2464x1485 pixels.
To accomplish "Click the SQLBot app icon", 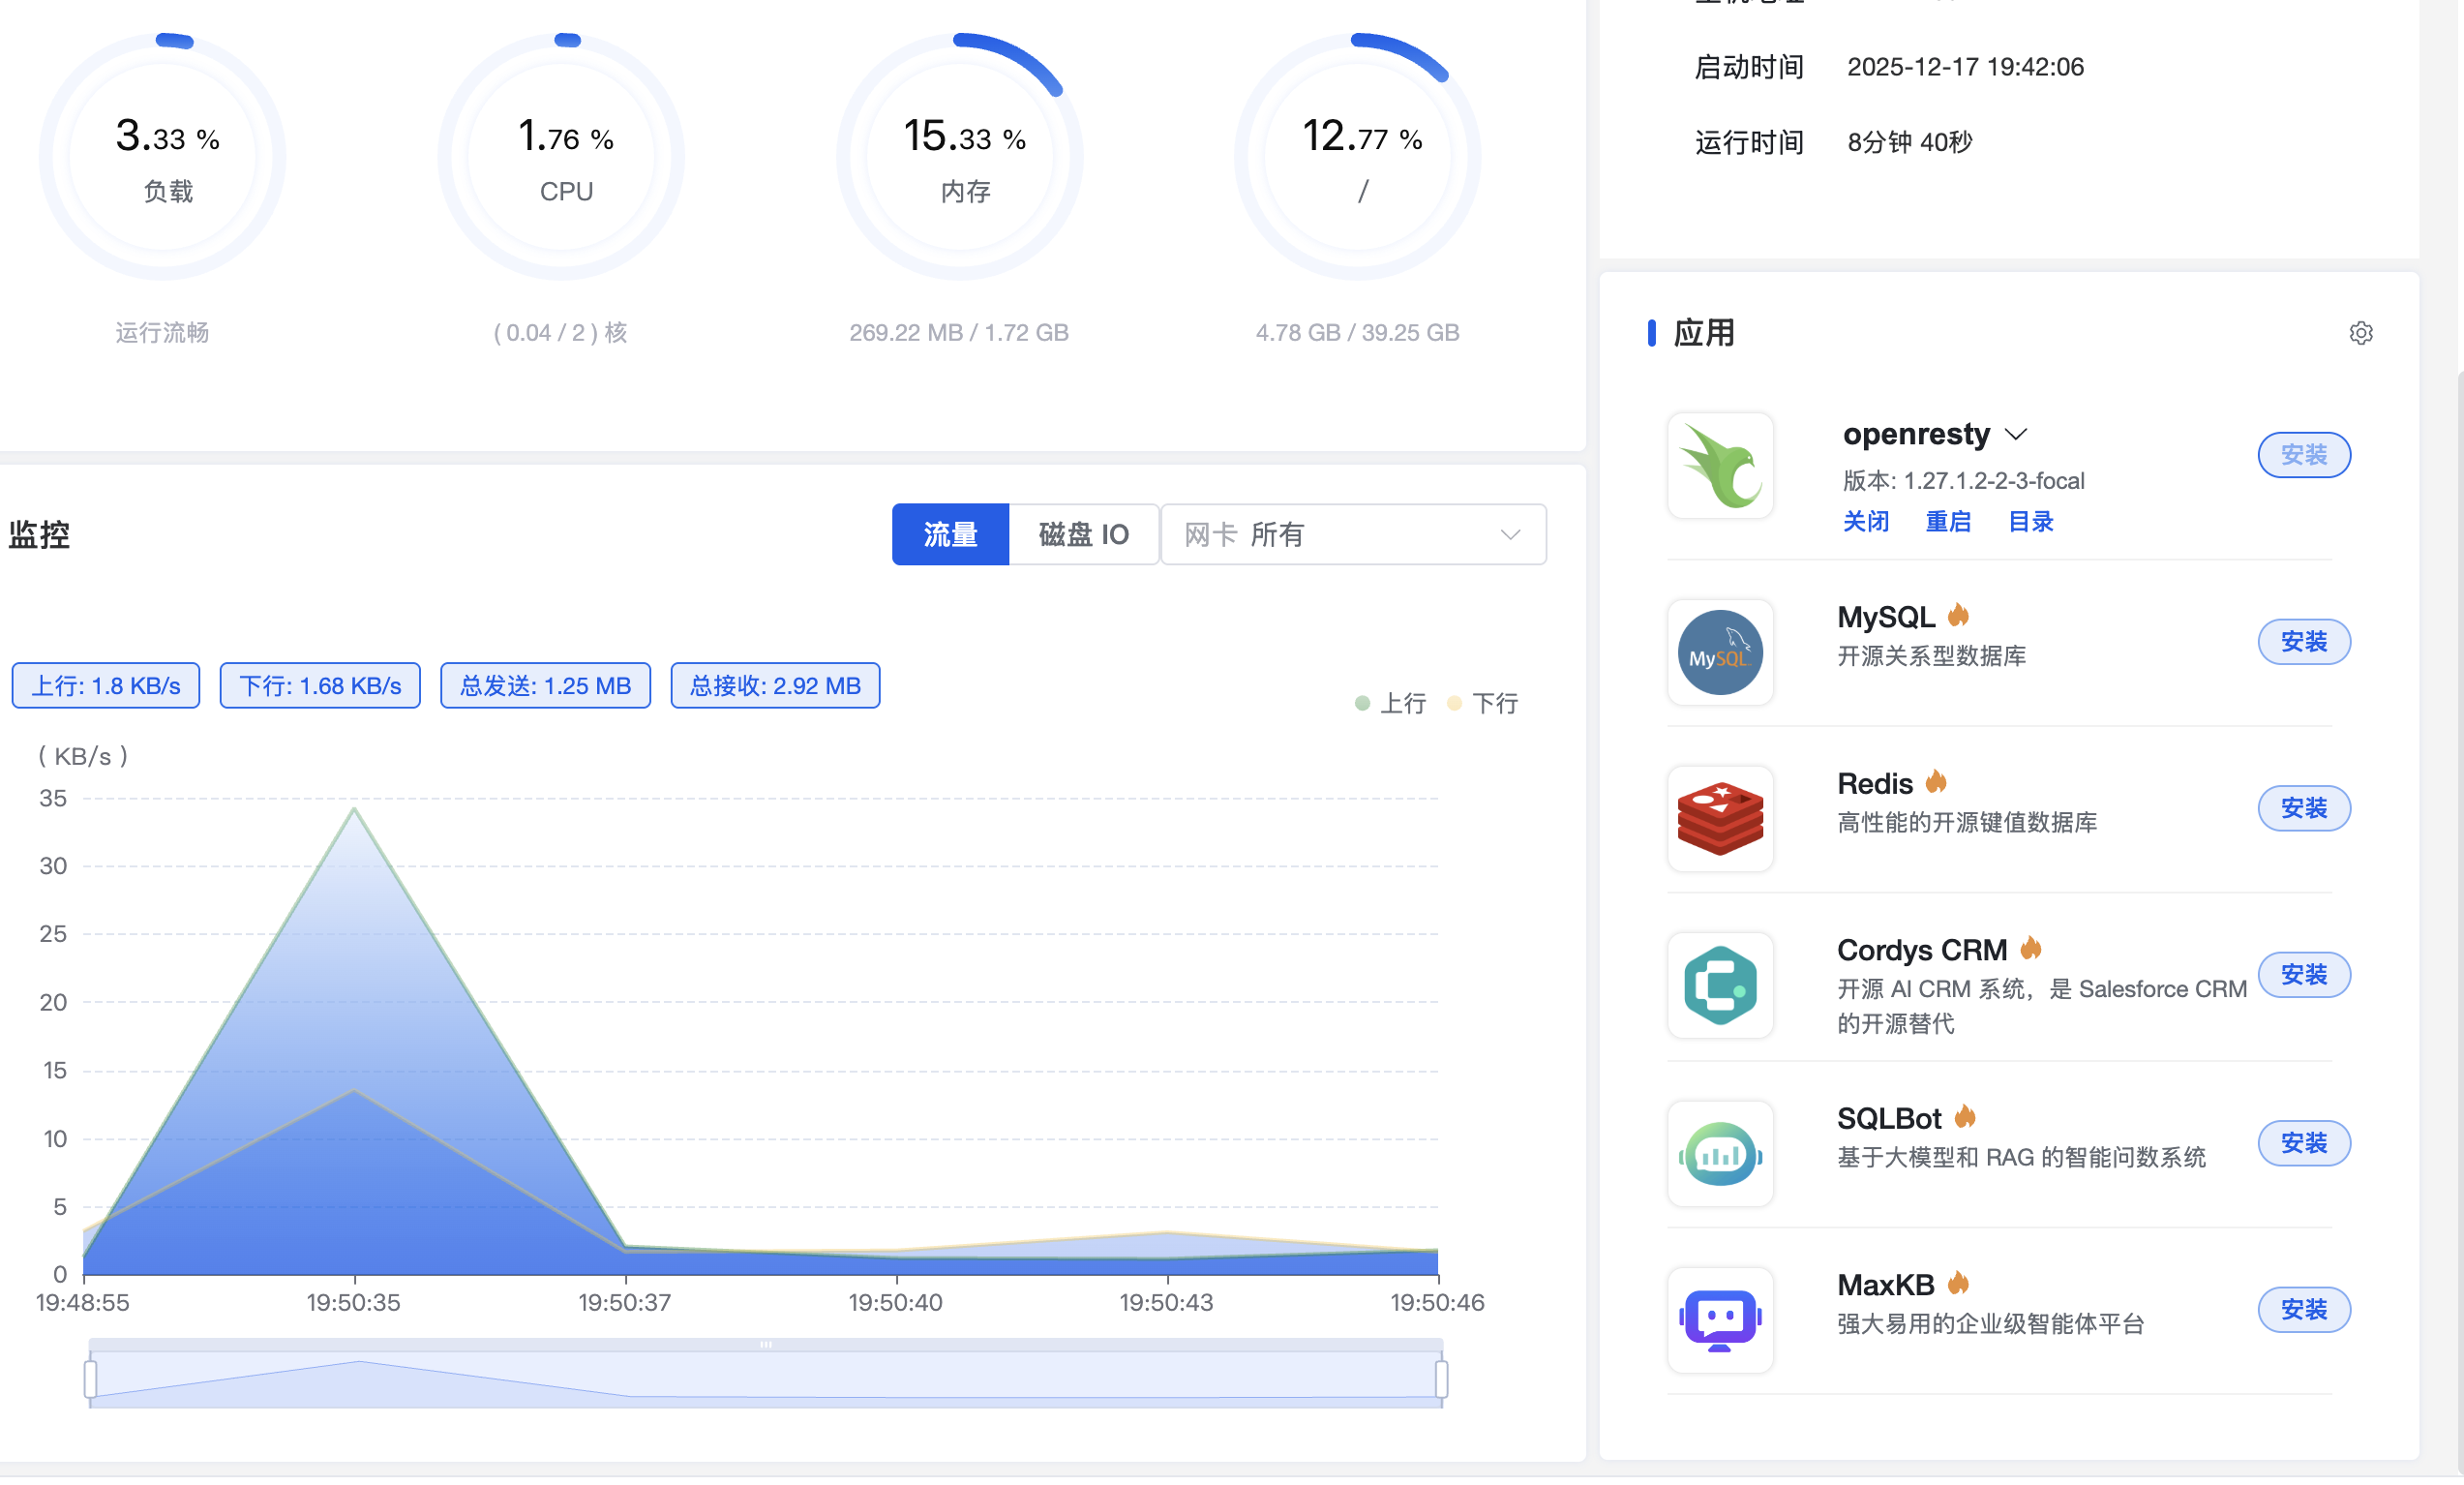I will [1719, 1153].
